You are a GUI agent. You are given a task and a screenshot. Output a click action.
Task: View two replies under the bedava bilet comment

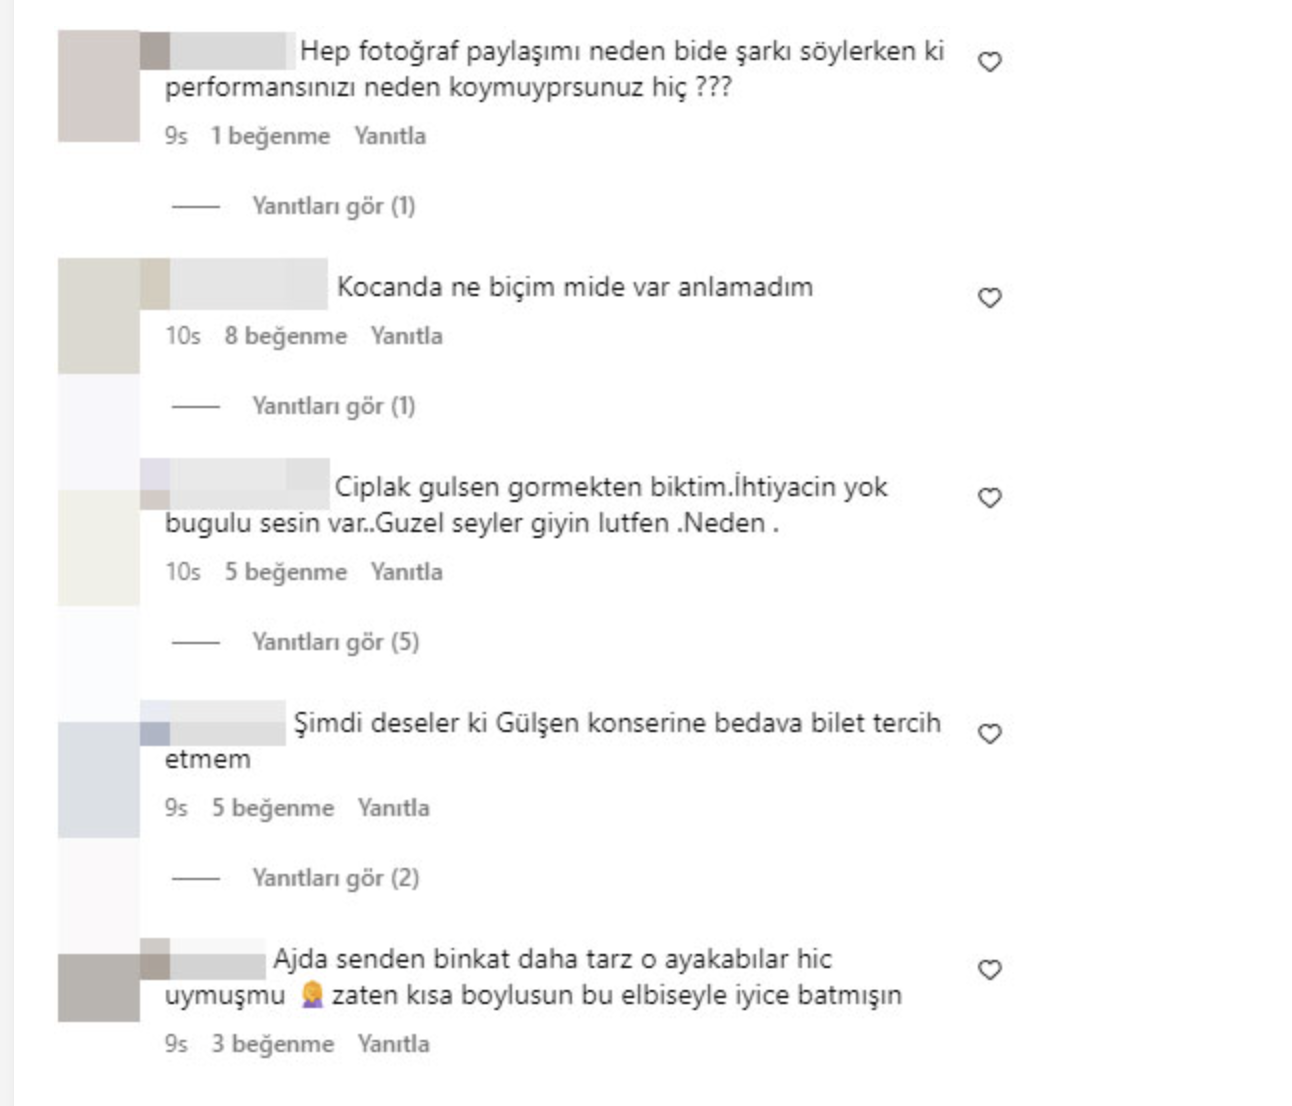(x=335, y=878)
